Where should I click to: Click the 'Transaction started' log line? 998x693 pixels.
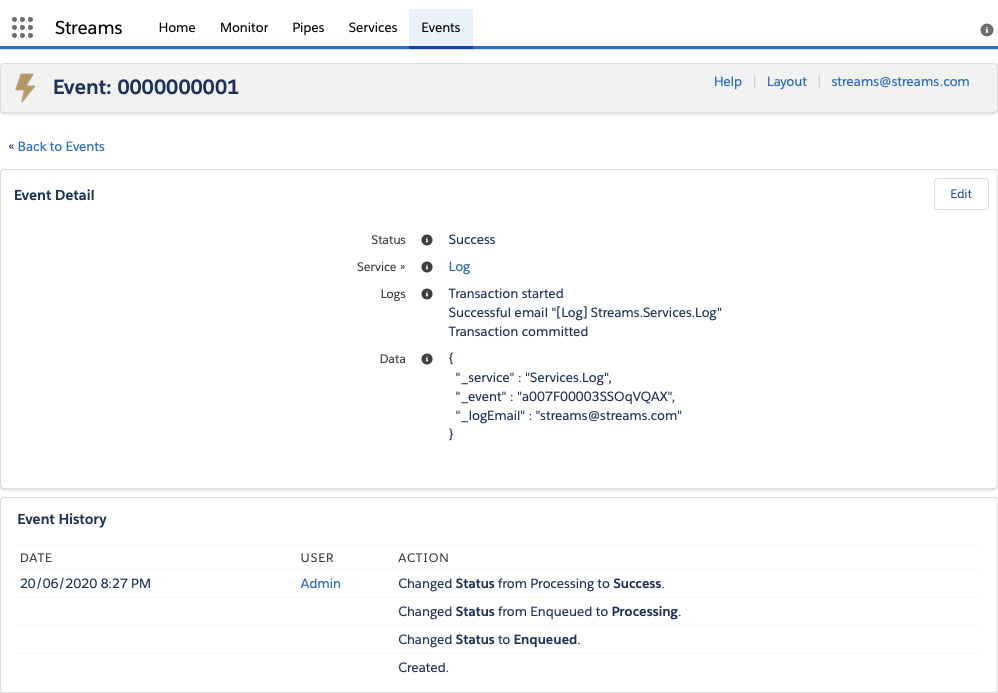(x=506, y=293)
